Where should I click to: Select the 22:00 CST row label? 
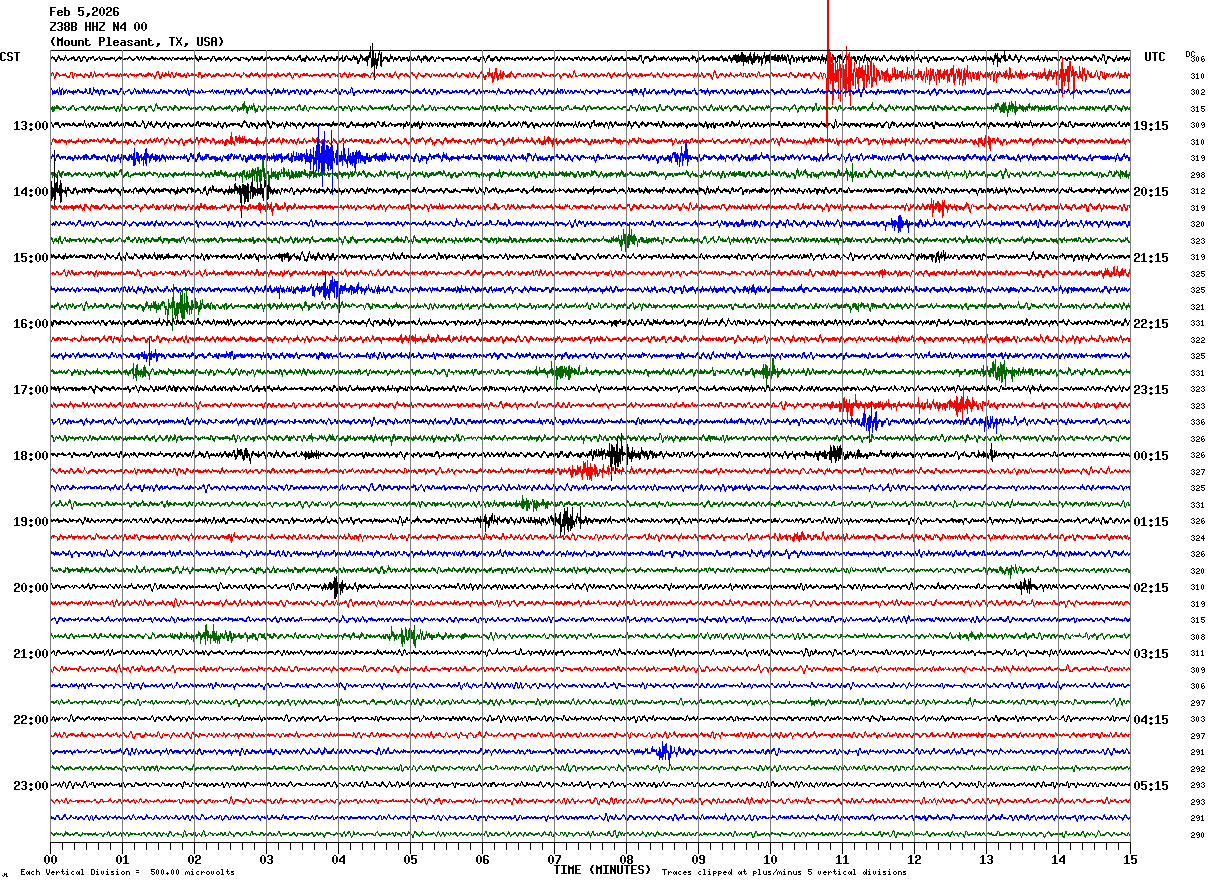tap(31, 720)
